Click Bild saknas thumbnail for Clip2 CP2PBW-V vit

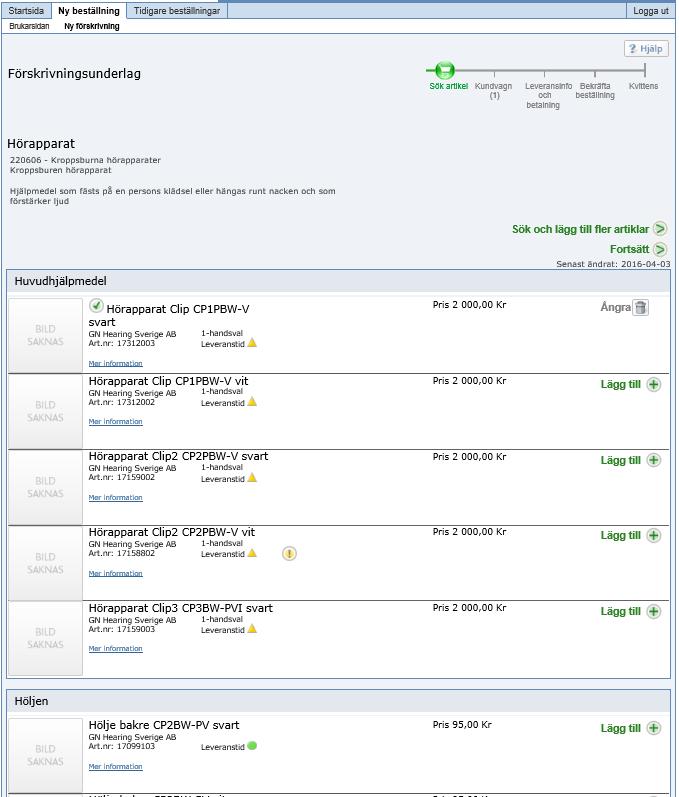[x=45, y=563]
